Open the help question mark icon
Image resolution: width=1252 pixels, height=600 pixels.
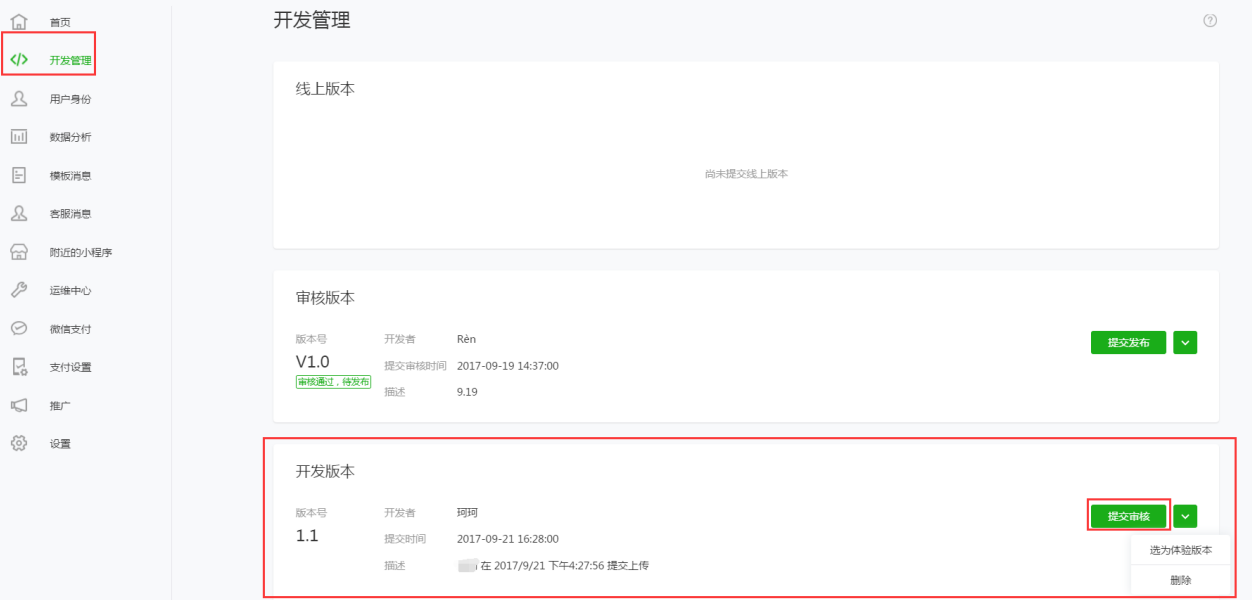coord(1210,20)
